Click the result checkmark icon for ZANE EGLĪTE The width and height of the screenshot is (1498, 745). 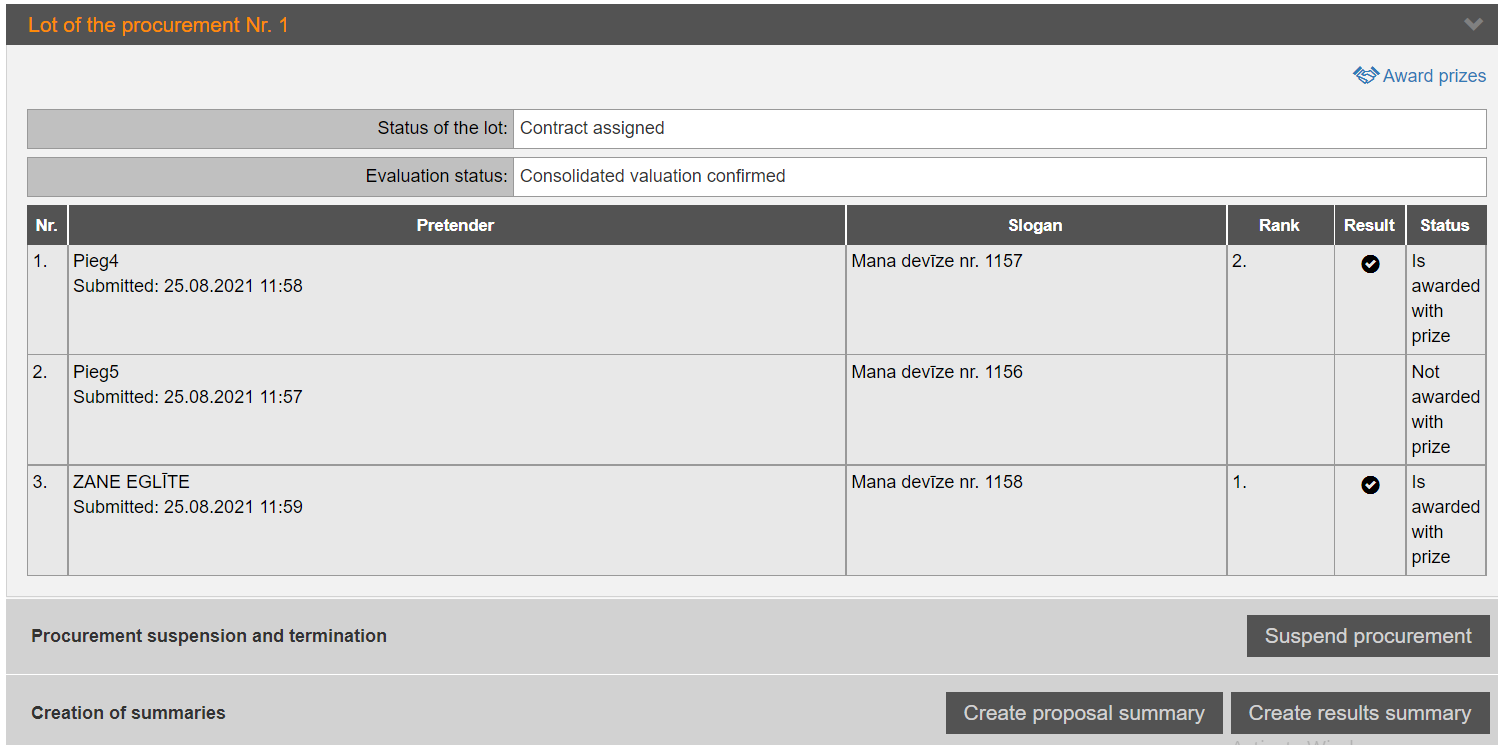click(x=1370, y=485)
